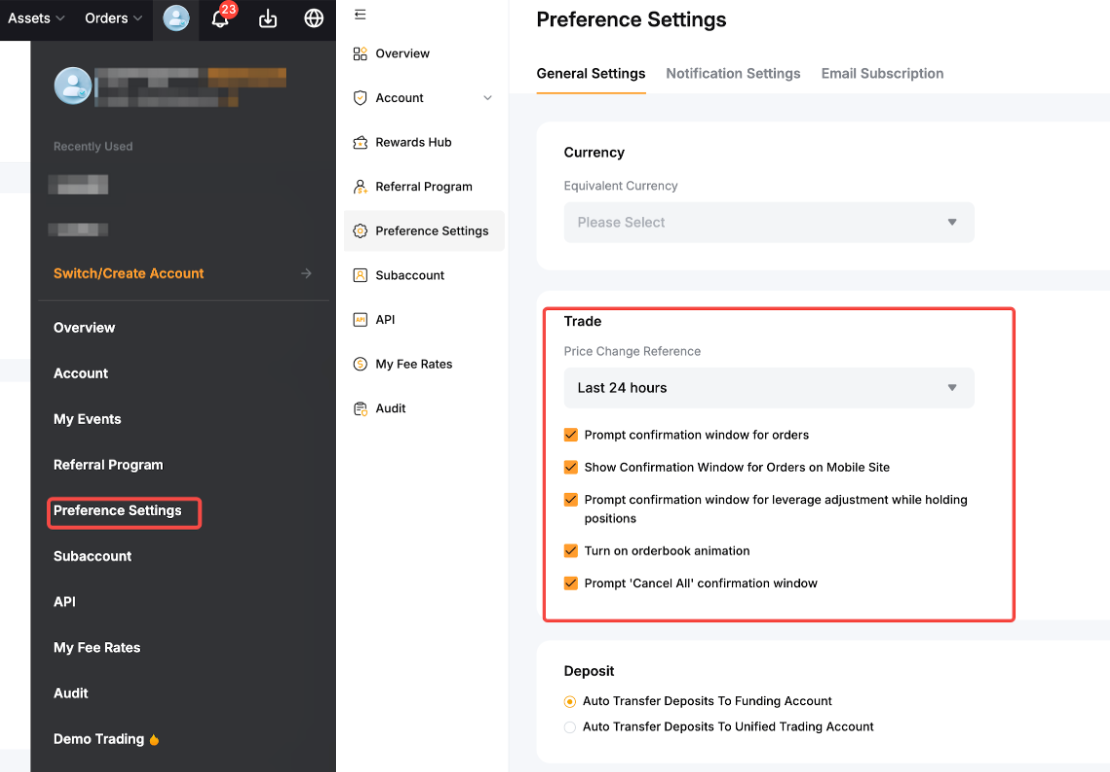The image size is (1110, 772).
Task: Open the Equivalent Currency dropdown
Action: click(768, 222)
